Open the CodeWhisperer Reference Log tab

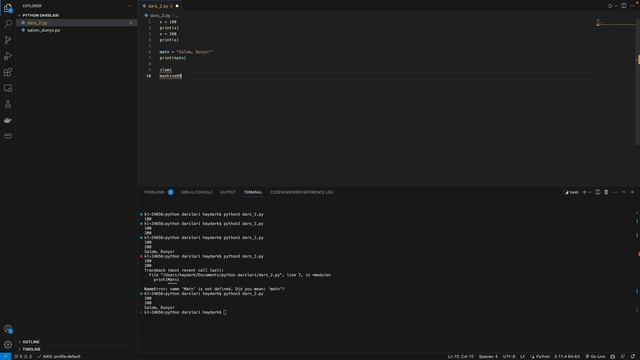301,192
